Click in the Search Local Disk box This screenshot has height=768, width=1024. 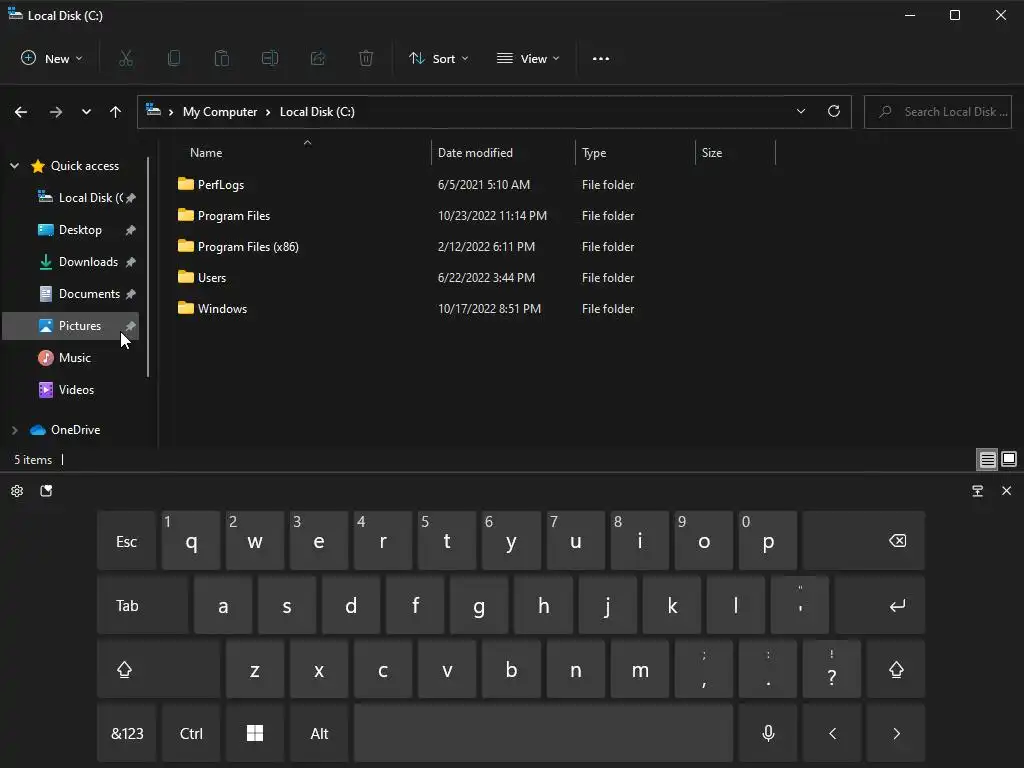938,112
